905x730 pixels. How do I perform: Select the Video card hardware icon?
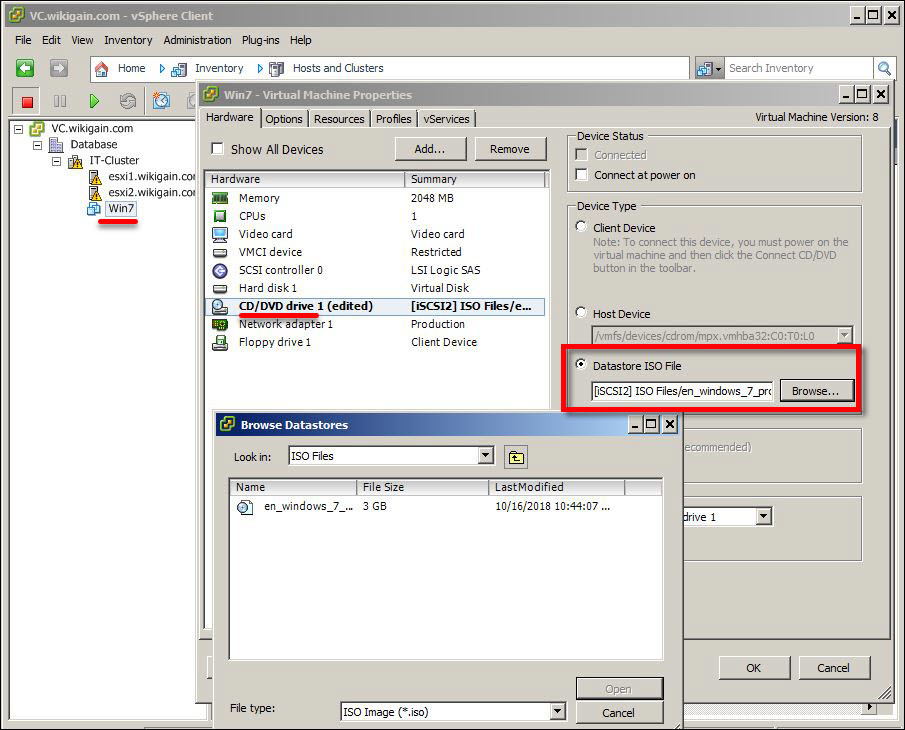tap(220, 234)
